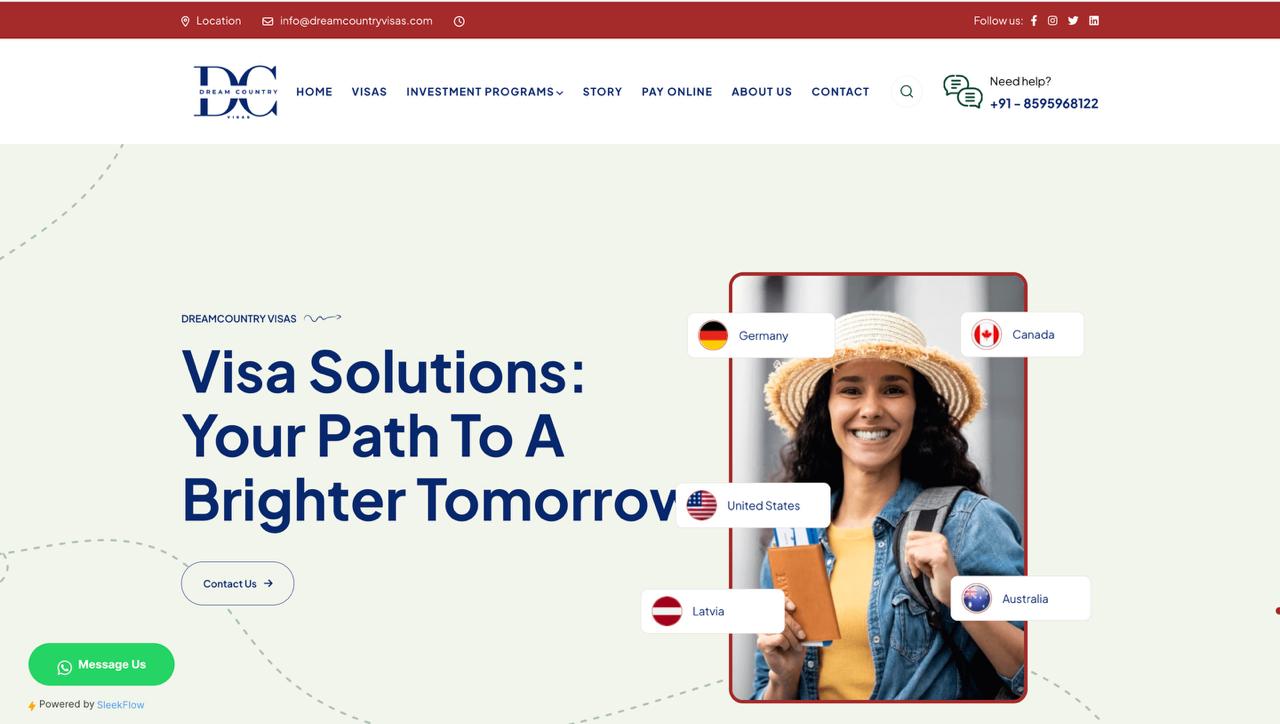Open the Pay Online menu item

(677, 92)
